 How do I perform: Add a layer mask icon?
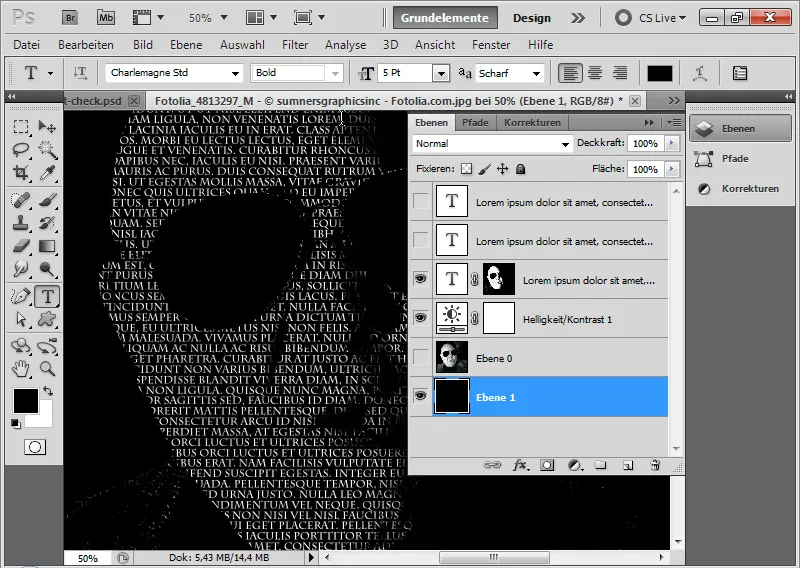[547, 465]
